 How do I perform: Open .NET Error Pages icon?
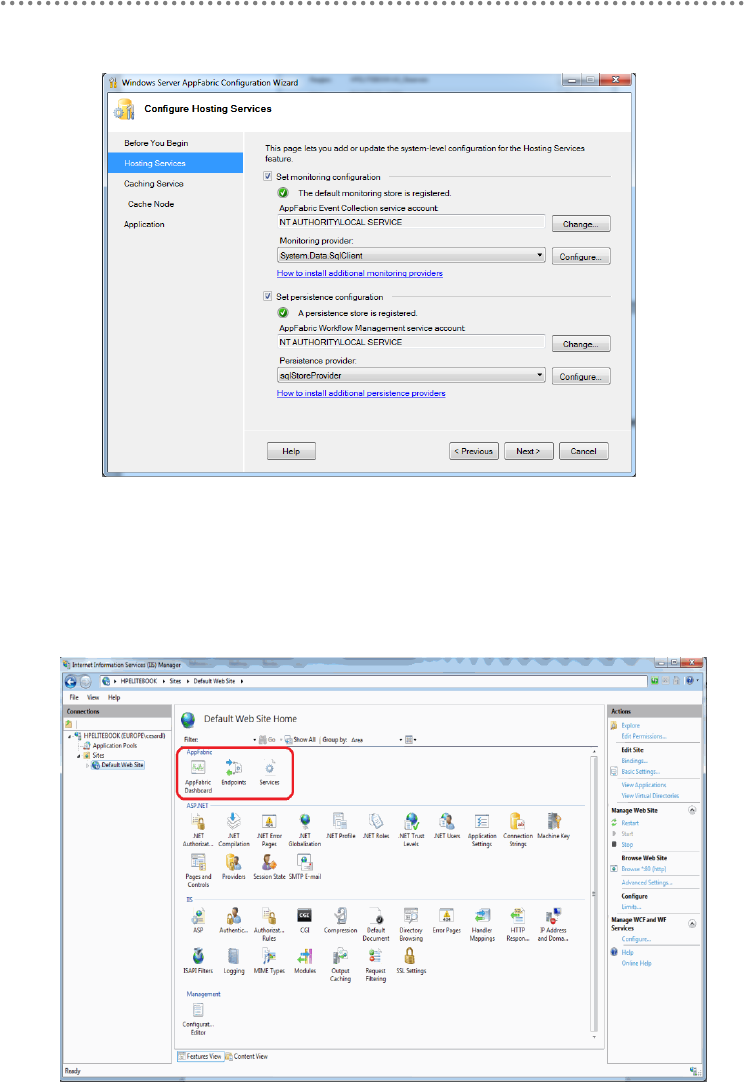(x=269, y=829)
